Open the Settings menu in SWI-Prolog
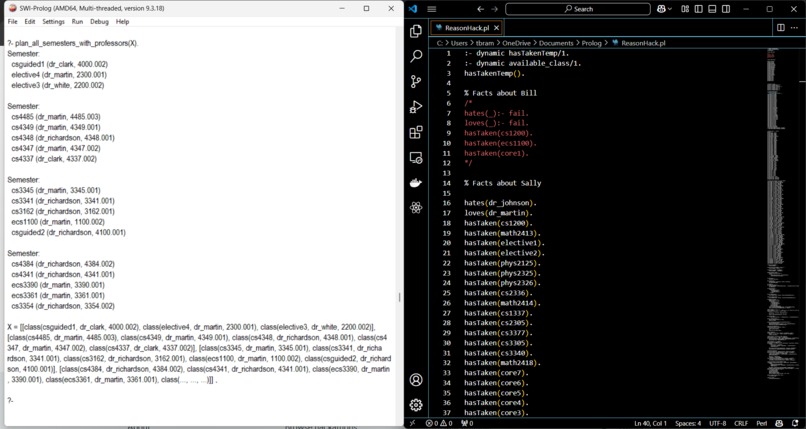 [53, 22]
